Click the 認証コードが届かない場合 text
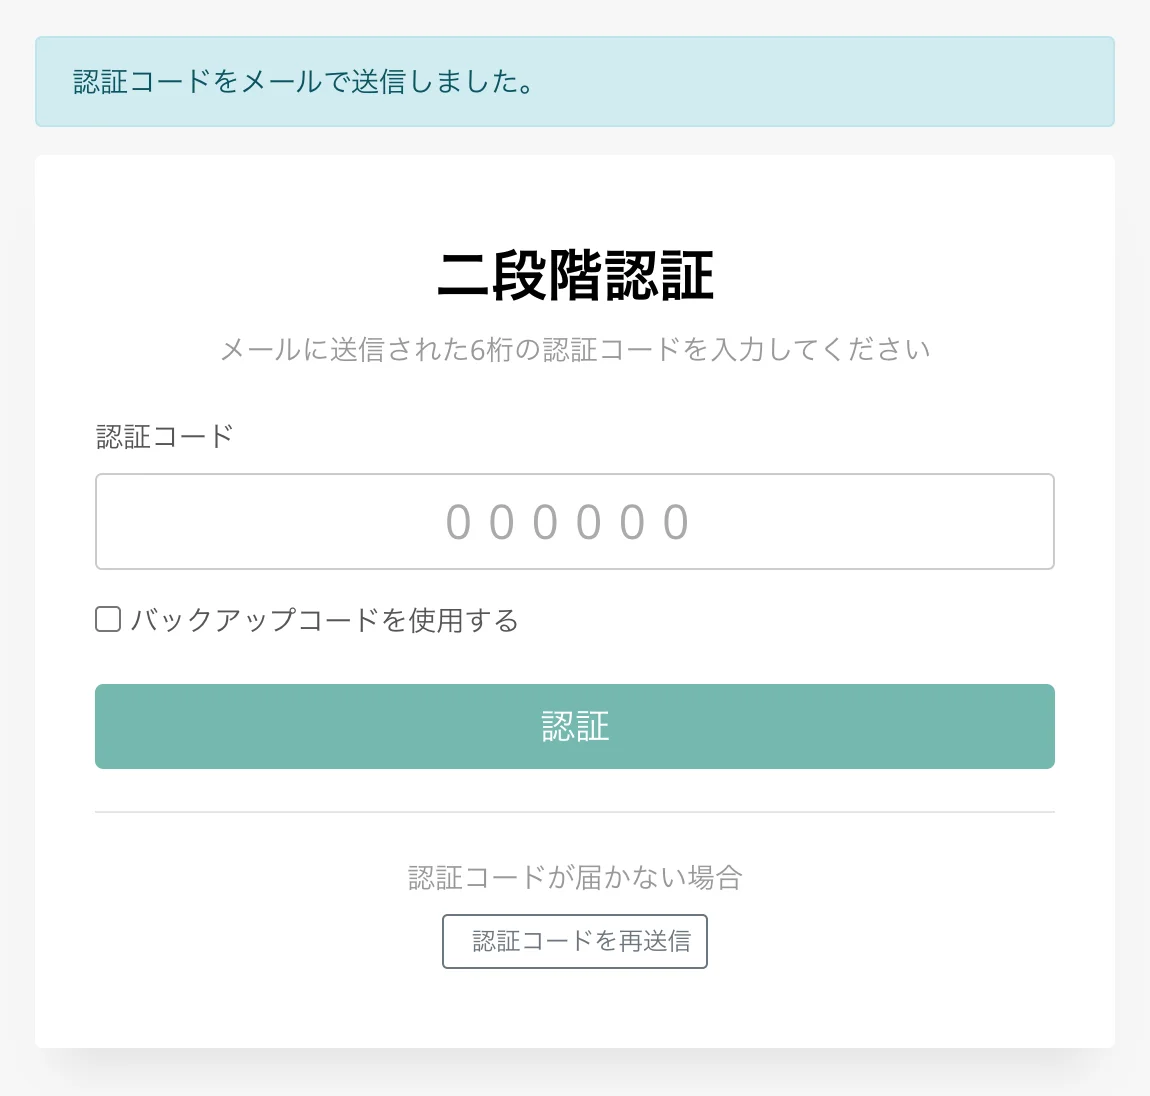This screenshot has width=1150, height=1096. 575,877
